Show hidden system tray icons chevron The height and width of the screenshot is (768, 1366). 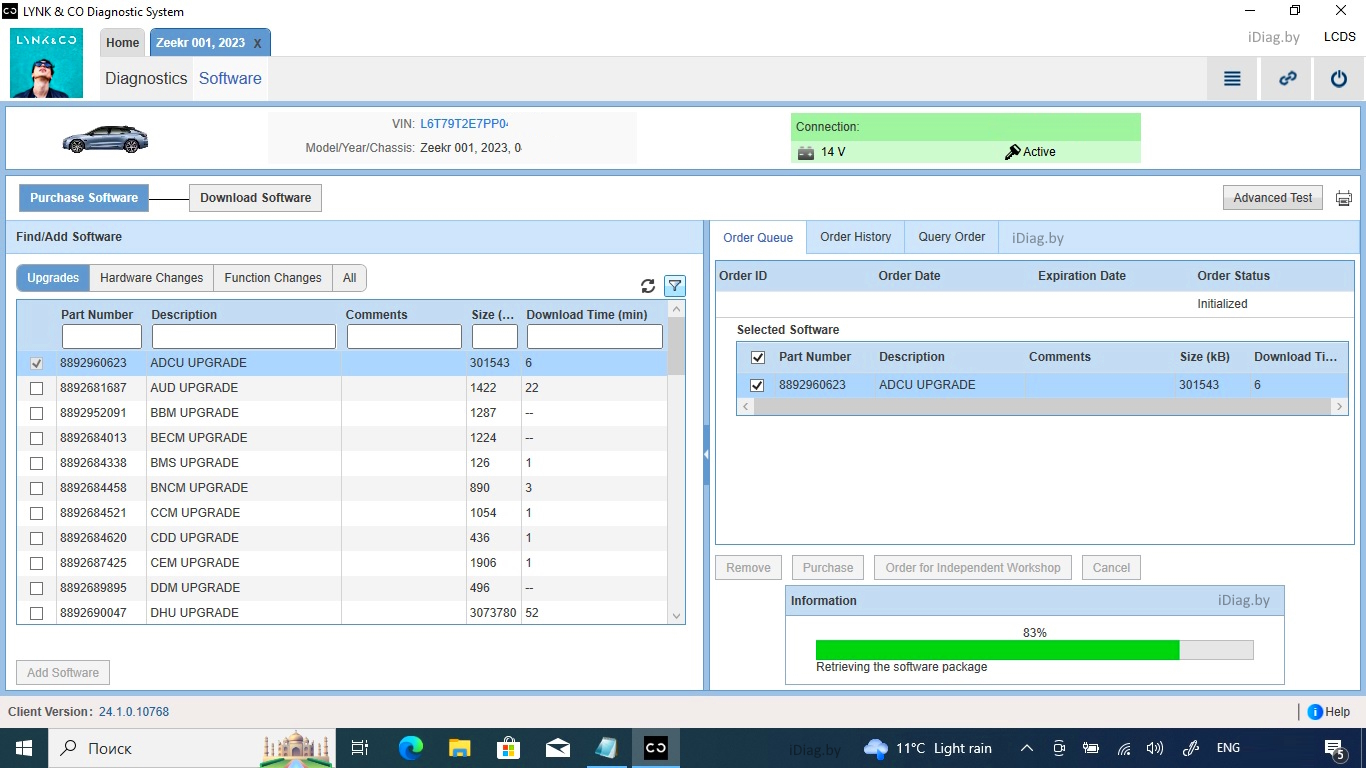tap(1026, 748)
